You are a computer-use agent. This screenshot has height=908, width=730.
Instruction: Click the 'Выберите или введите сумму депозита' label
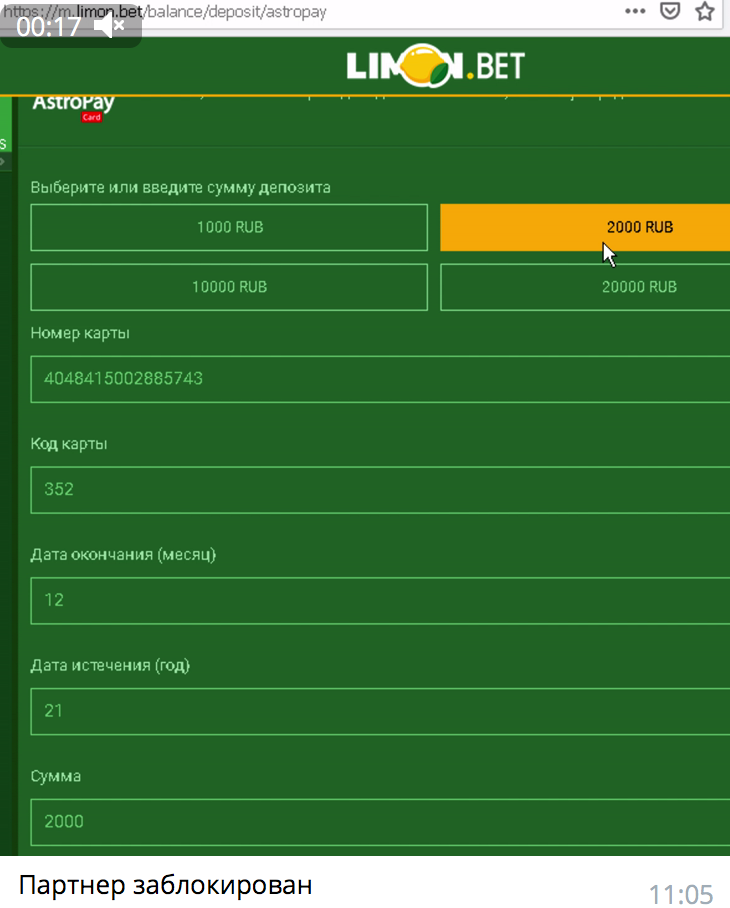(181, 188)
